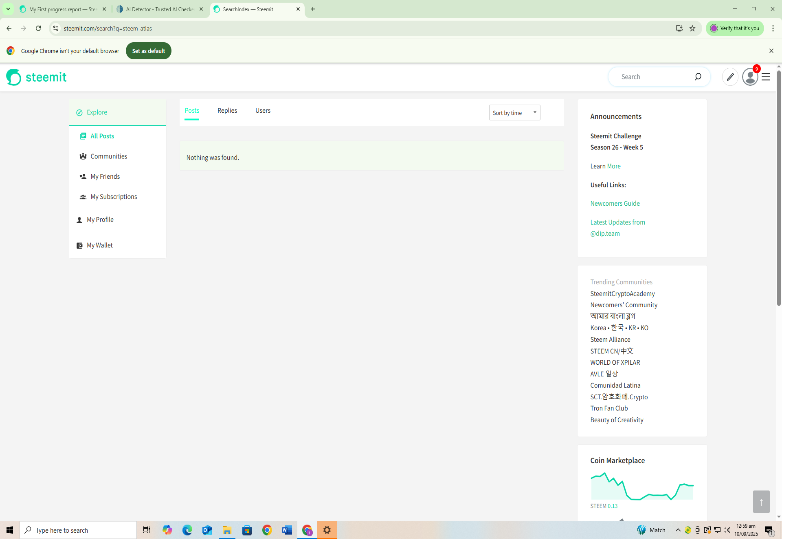Switch to the Users tab
This screenshot has width=794, height=541.
(263, 110)
